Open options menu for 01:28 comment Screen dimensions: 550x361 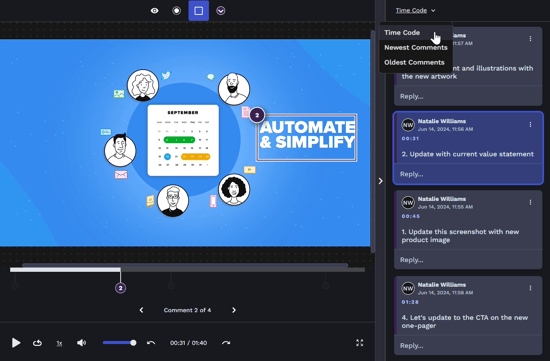(x=530, y=288)
